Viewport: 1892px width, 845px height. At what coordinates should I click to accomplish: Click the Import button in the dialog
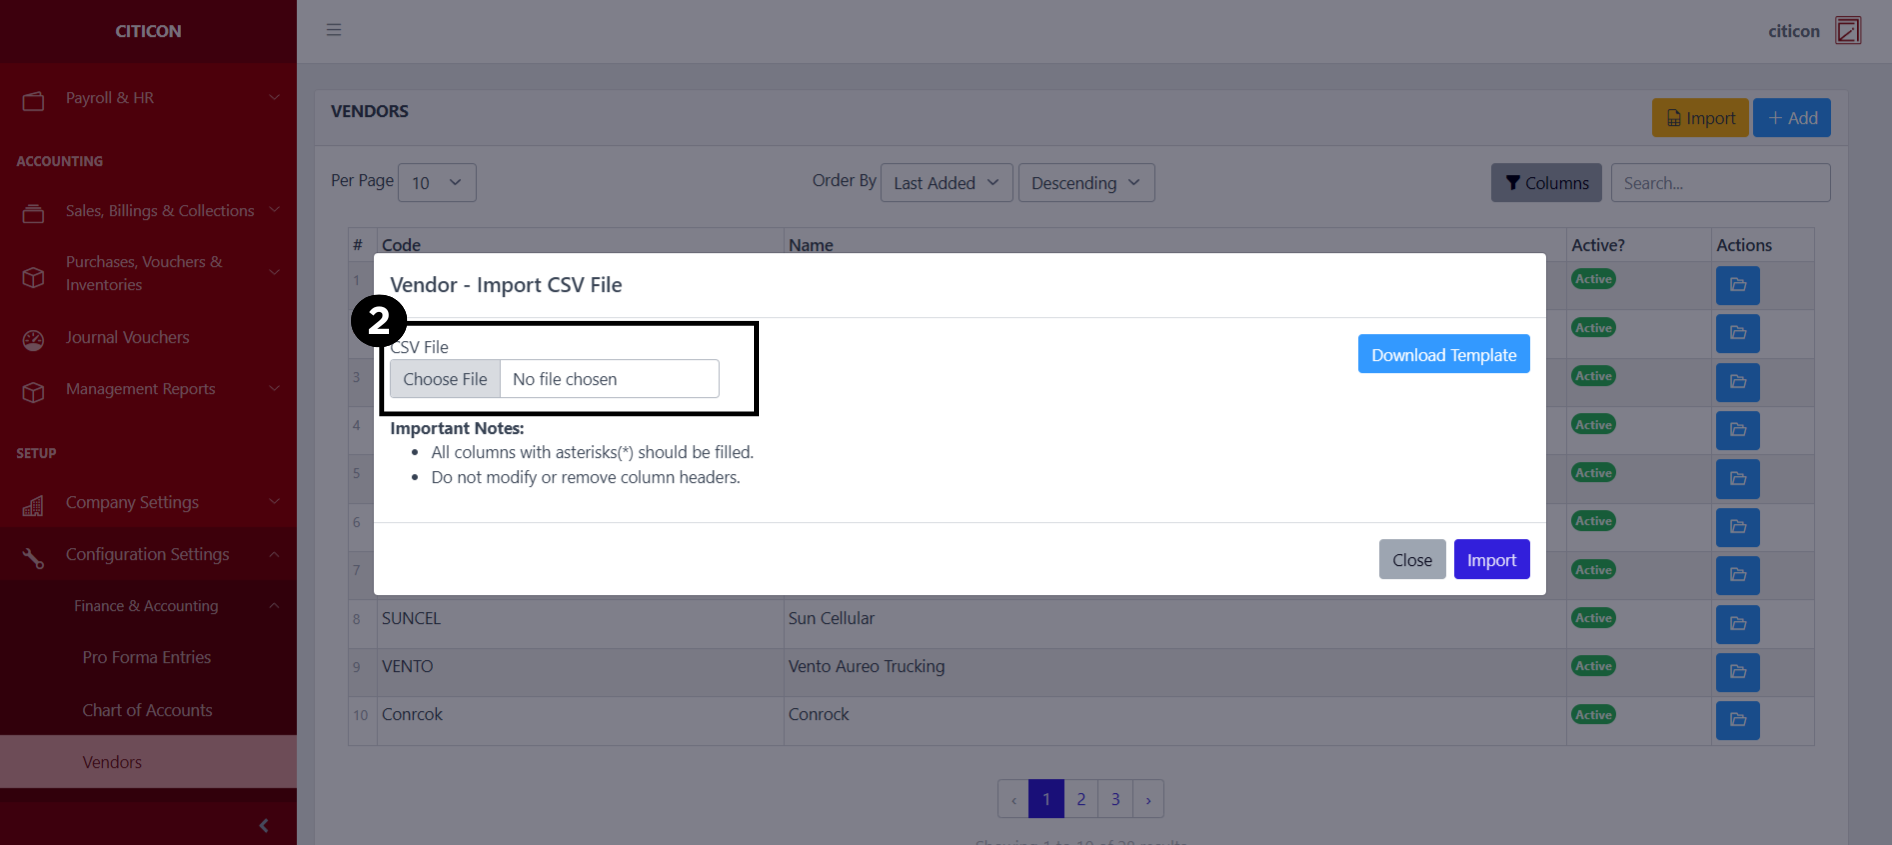[x=1491, y=560]
